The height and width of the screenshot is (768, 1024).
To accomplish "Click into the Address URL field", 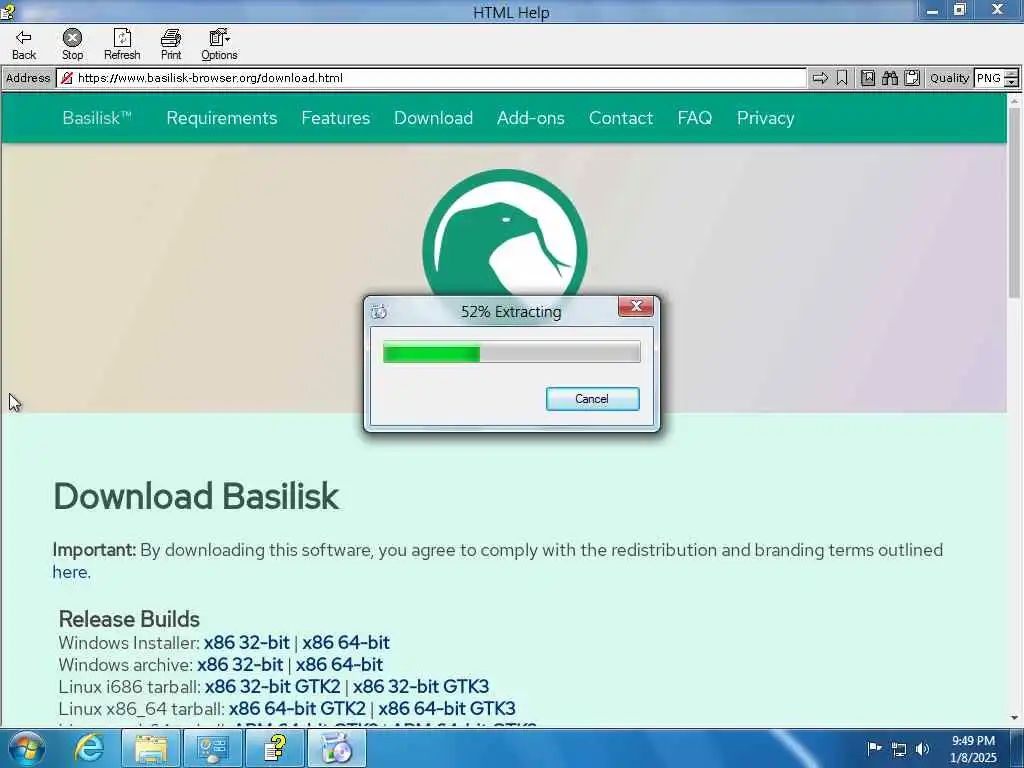I will point(431,78).
